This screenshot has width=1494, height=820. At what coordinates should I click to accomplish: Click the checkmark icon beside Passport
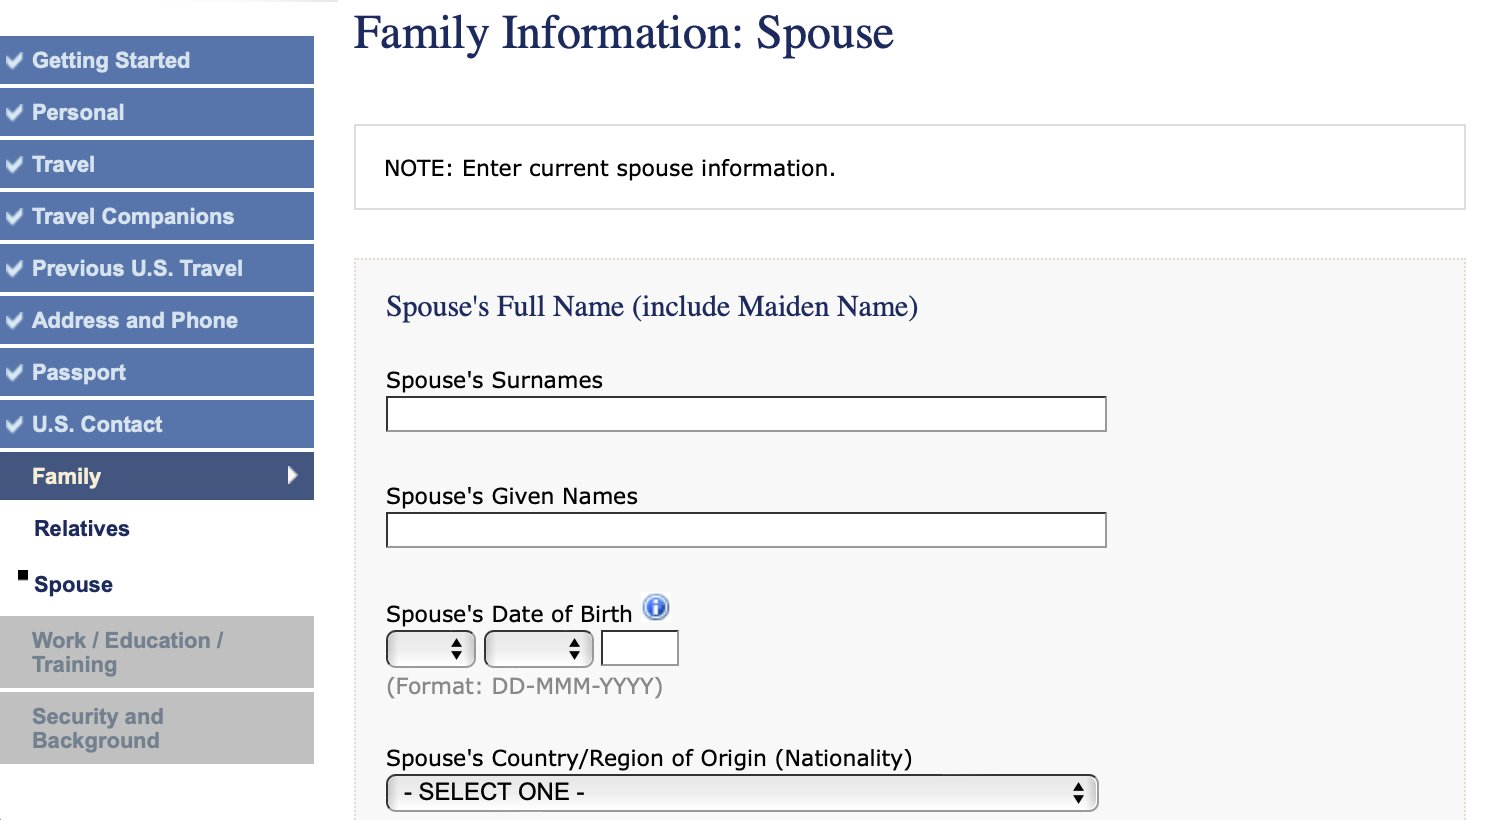(x=14, y=372)
